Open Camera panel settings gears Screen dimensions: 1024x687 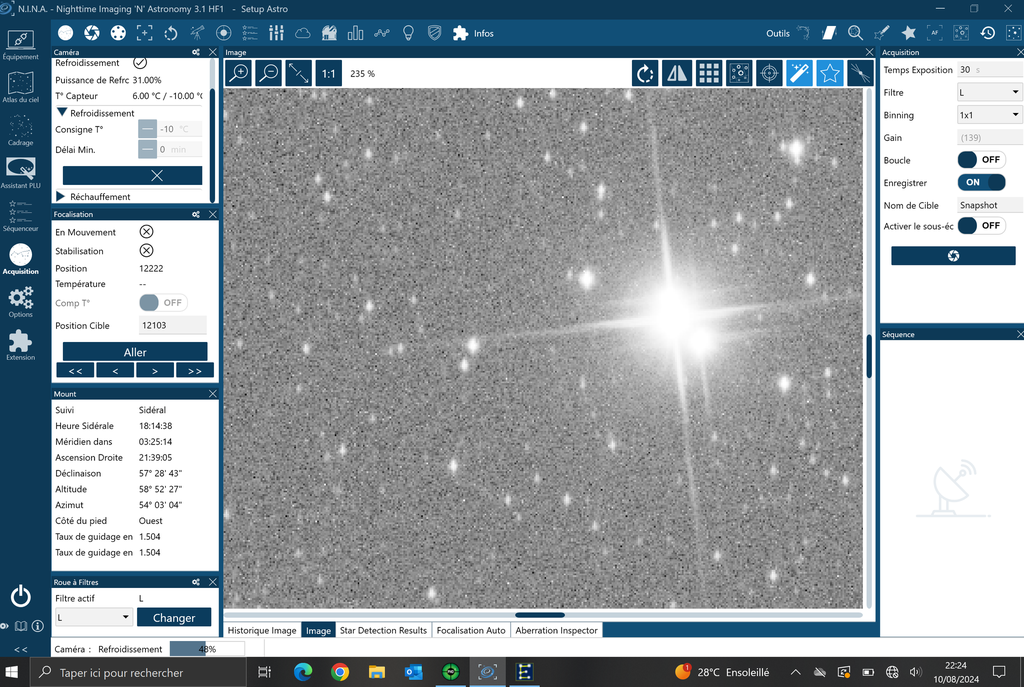[x=196, y=52]
